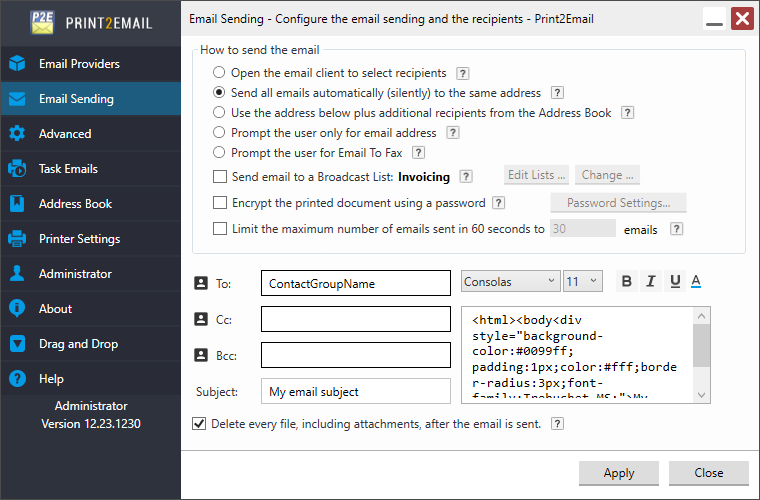
Task: Click the Task Emails printer-clock icon
Action: tap(17, 169)
